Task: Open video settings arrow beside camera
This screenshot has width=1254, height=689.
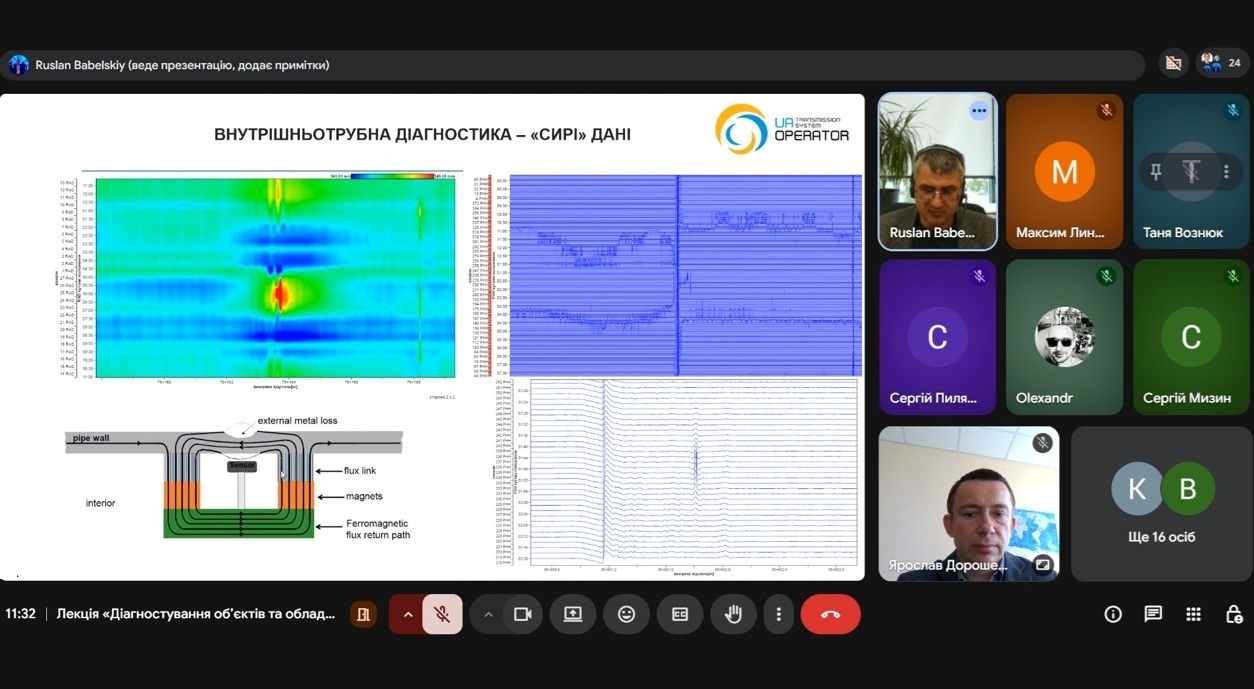Action: click(x=488, y=614)
